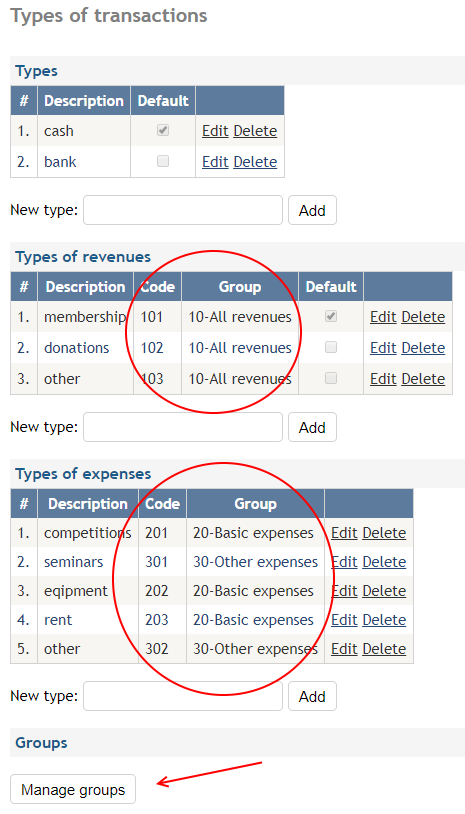The height and width of the screenshot is (814, 465).
Task: Click Add button under Types of expenses
Action: 312,696
